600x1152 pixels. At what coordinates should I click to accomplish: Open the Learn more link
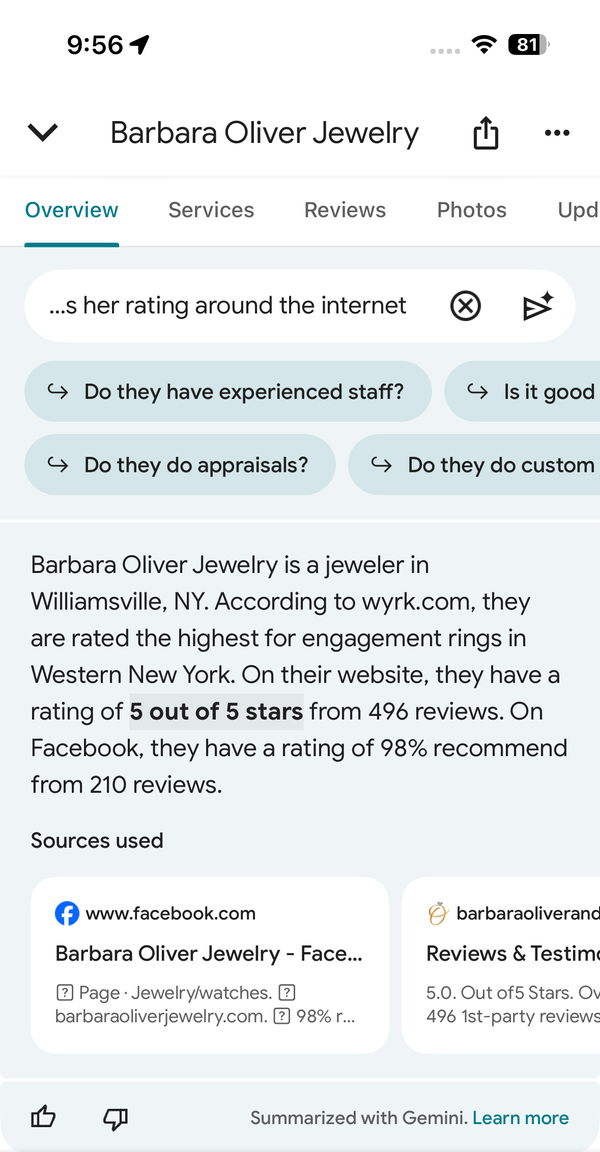pos(521,1118)
